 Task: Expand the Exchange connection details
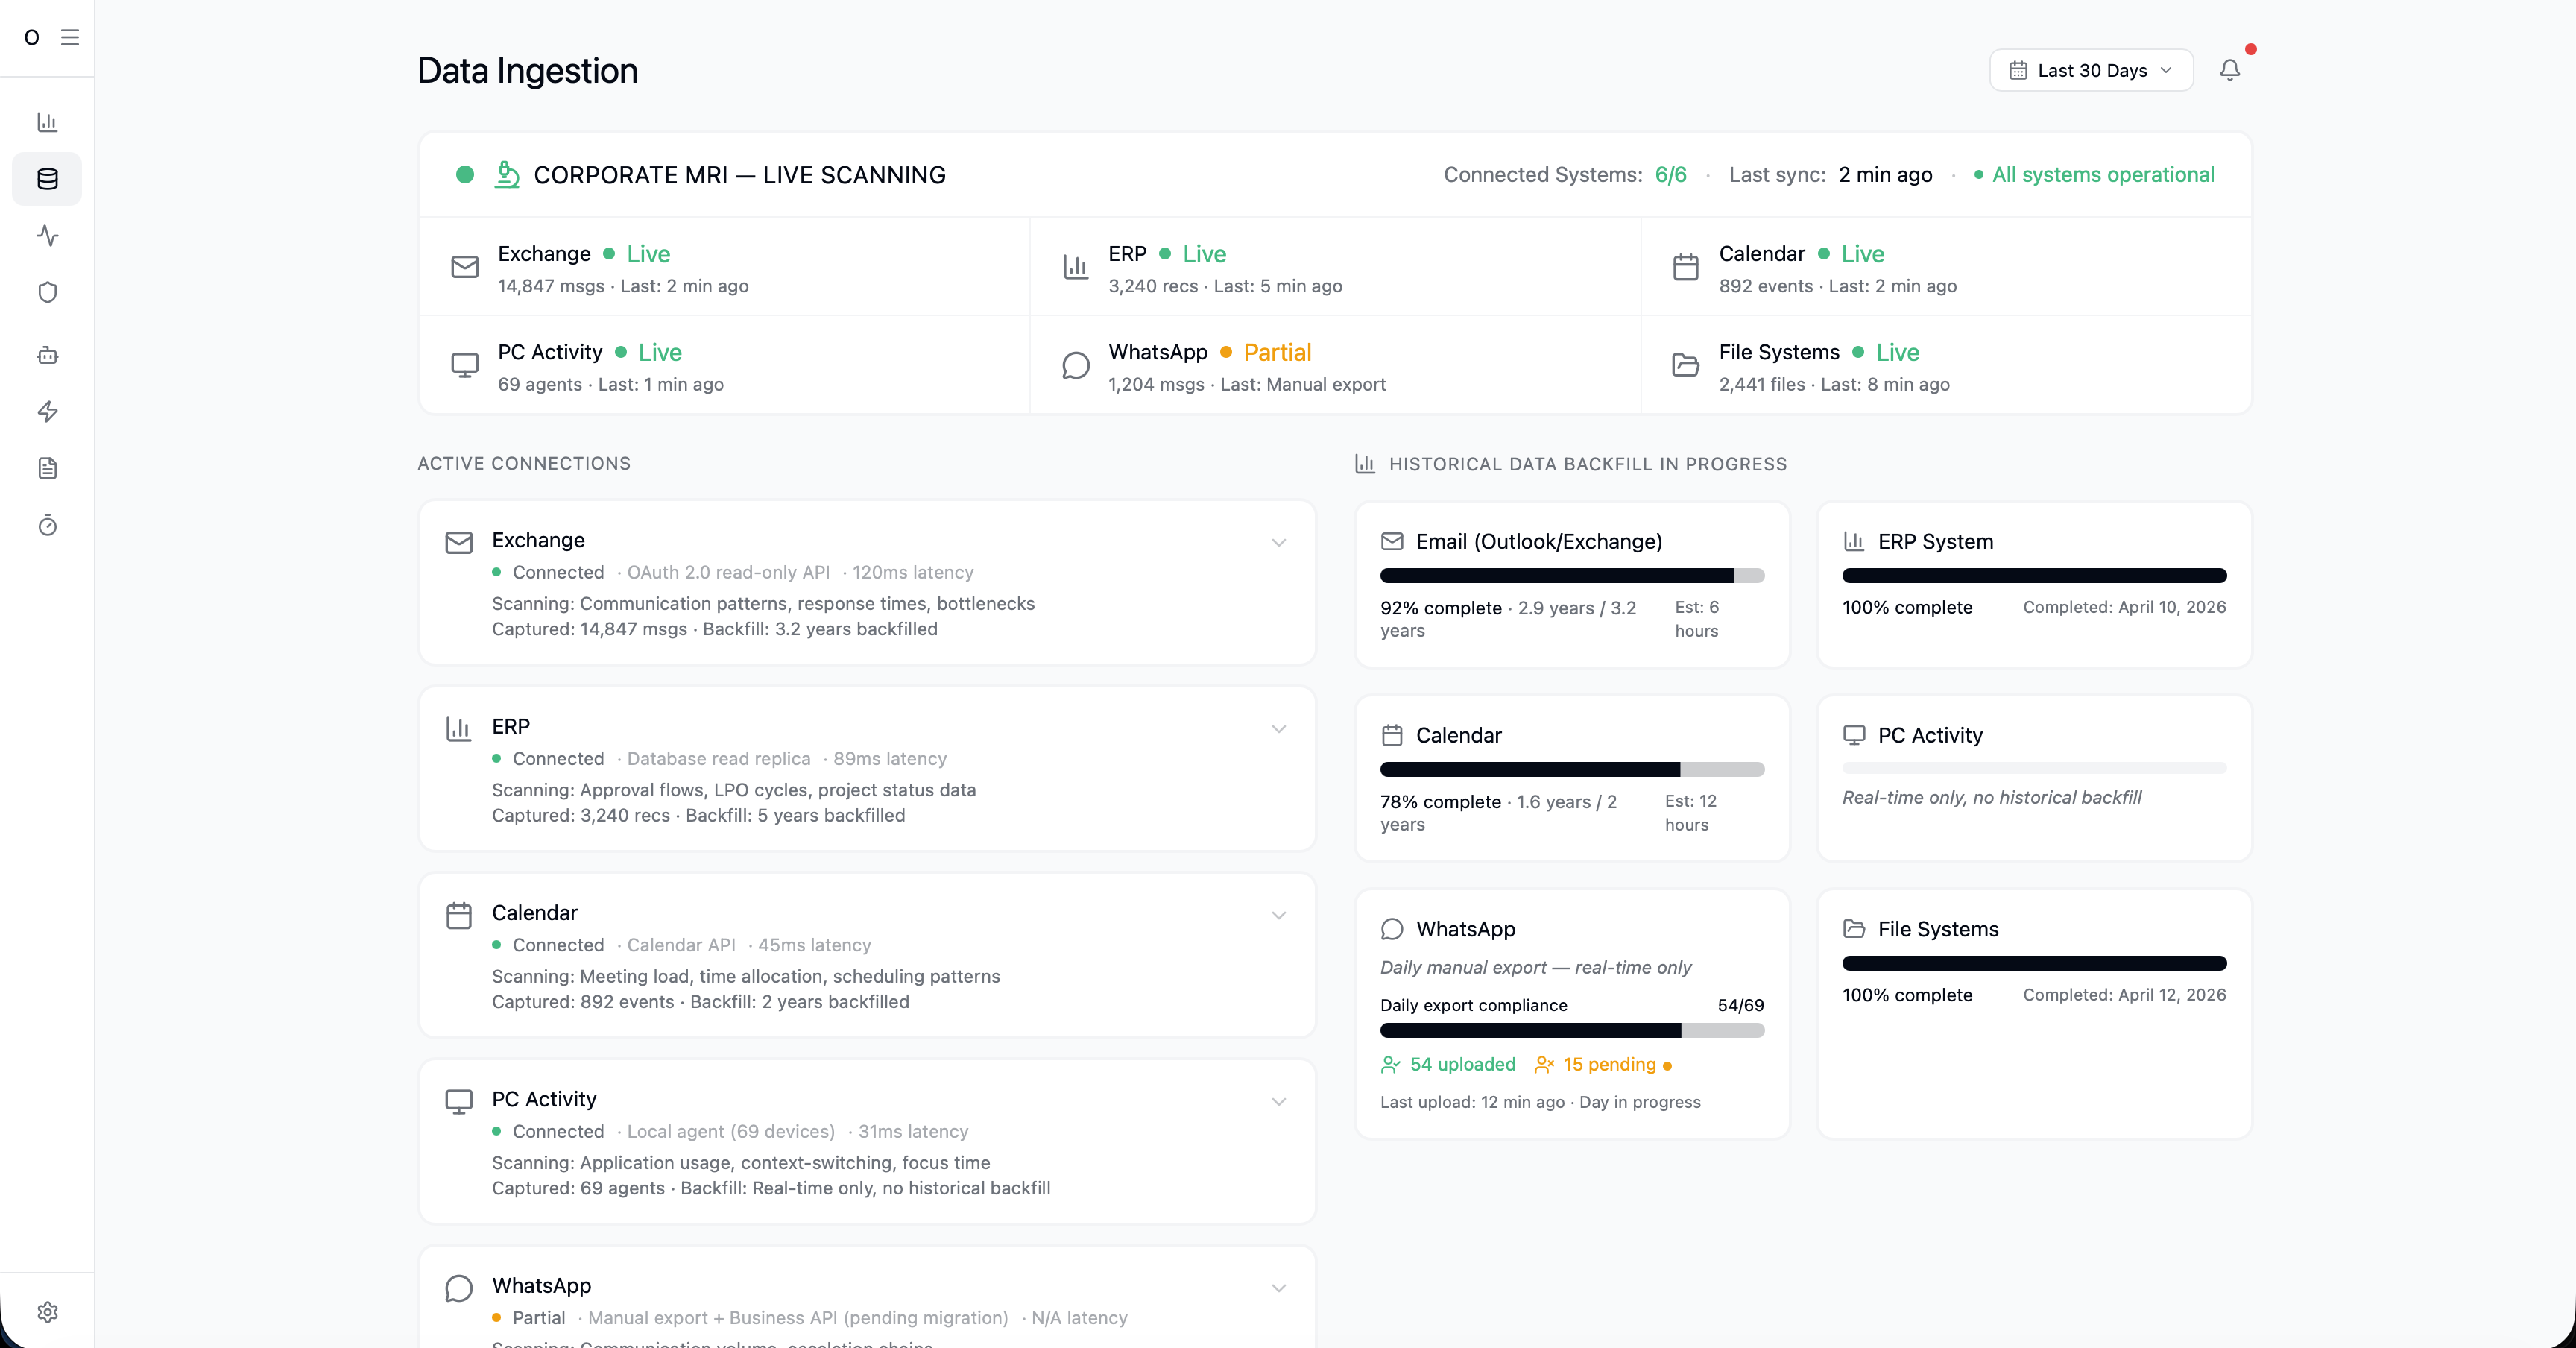(x=1280, y=543)
